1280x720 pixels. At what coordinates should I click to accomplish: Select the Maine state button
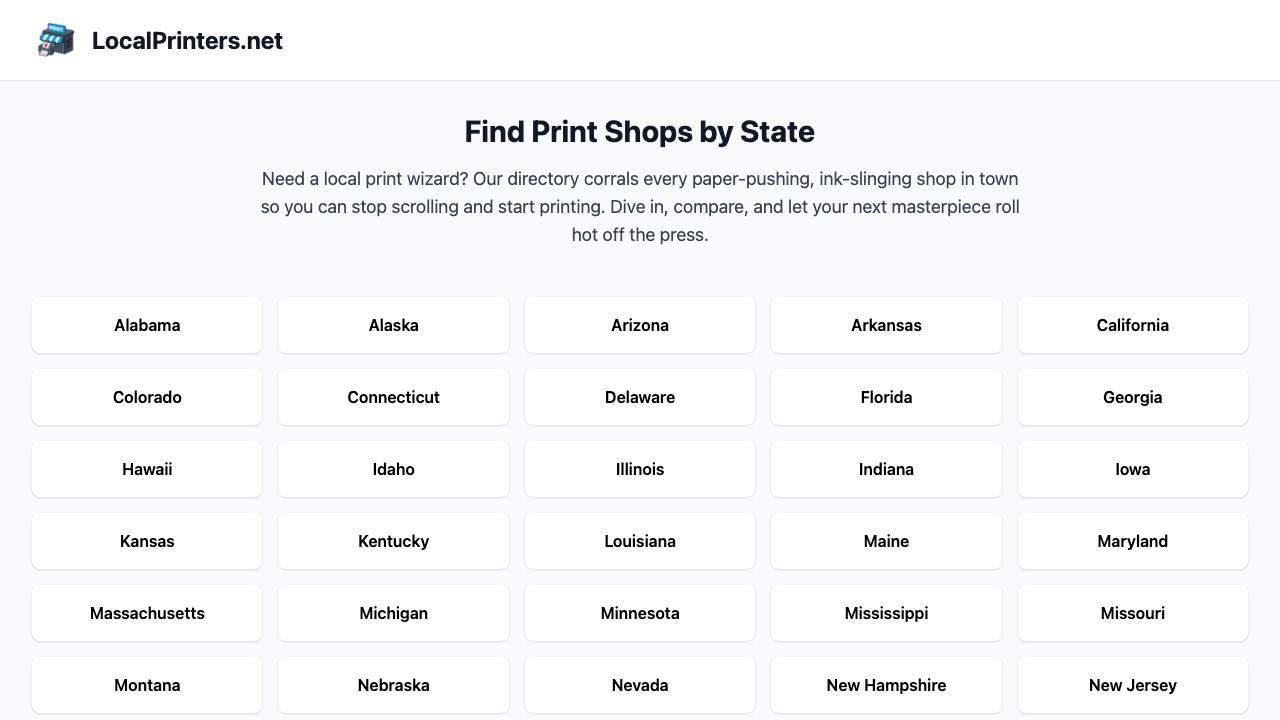coord(886,541)
